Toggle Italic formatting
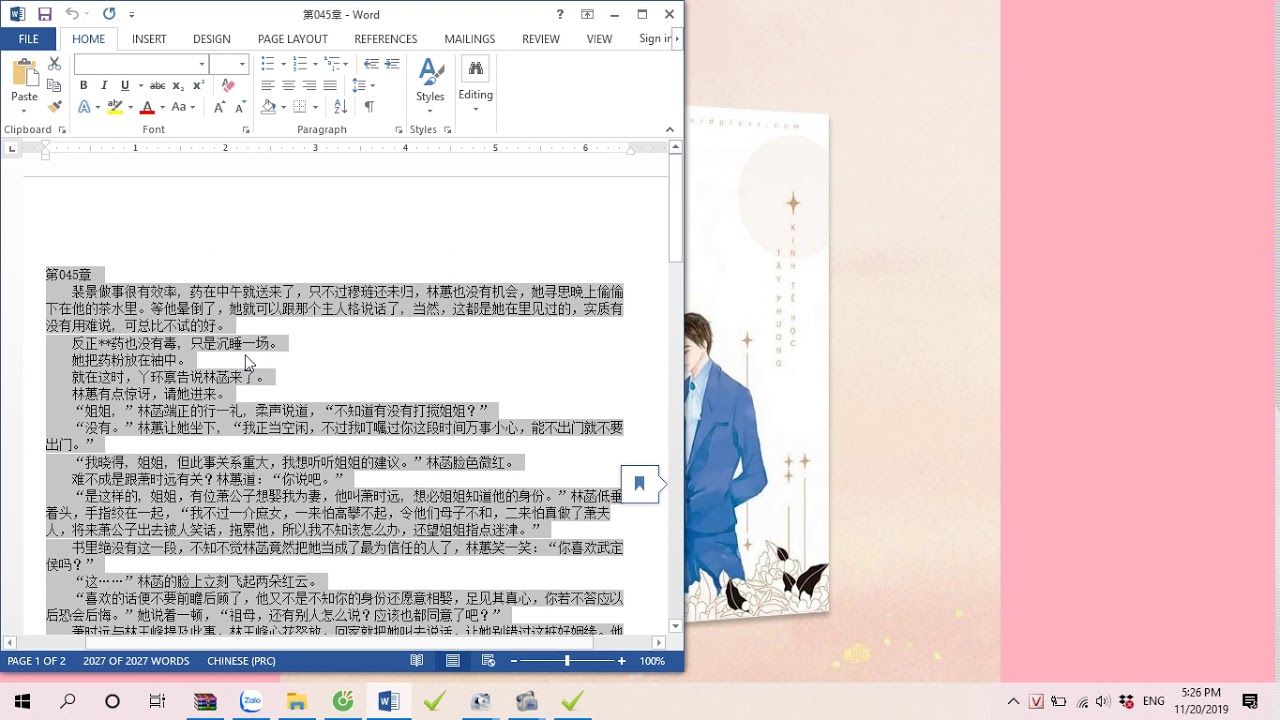This screenshot has width=1280, height=720. 104,86
